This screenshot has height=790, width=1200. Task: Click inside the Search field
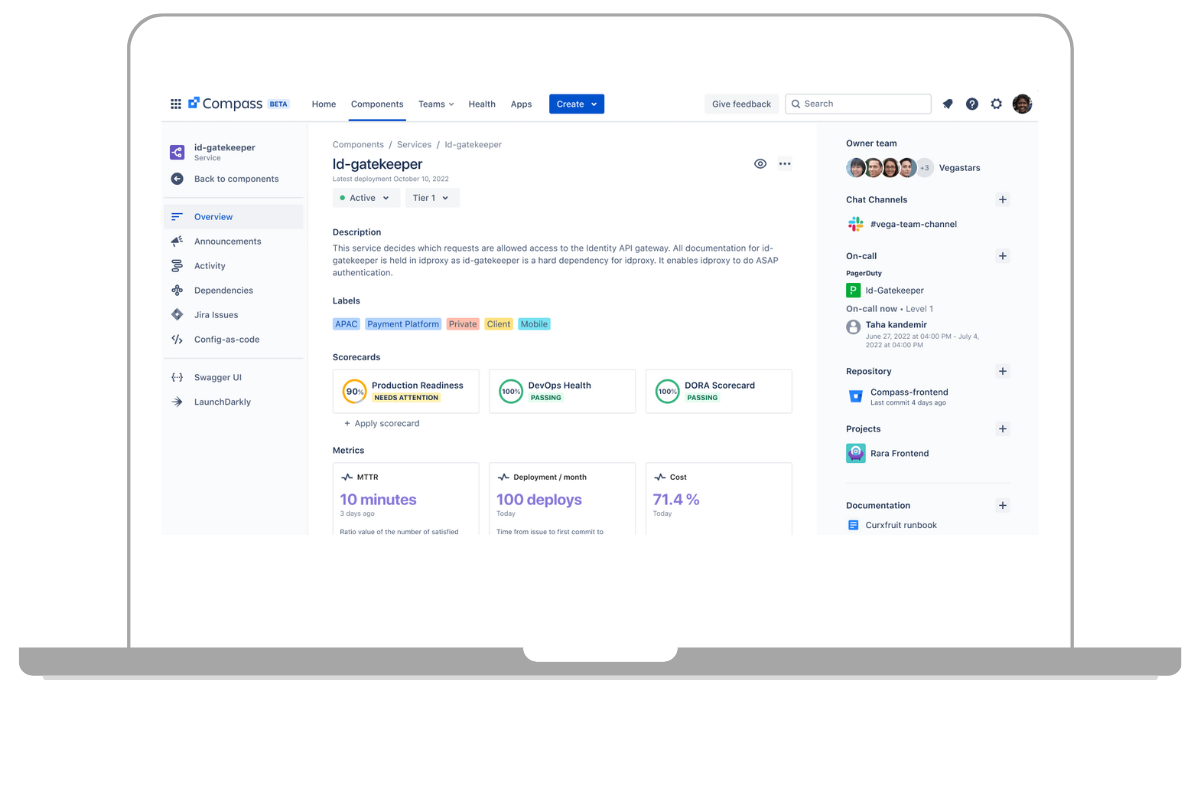858,103
